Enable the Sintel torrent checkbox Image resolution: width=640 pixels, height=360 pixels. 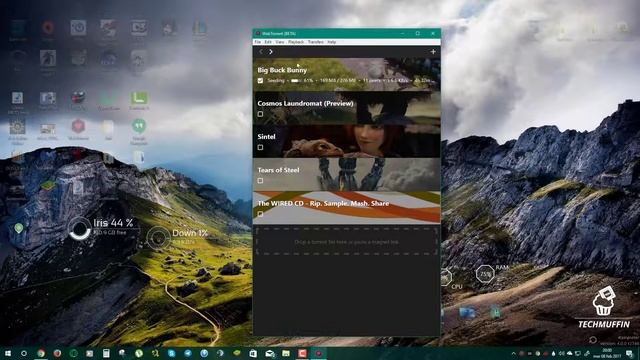(260, 147)
